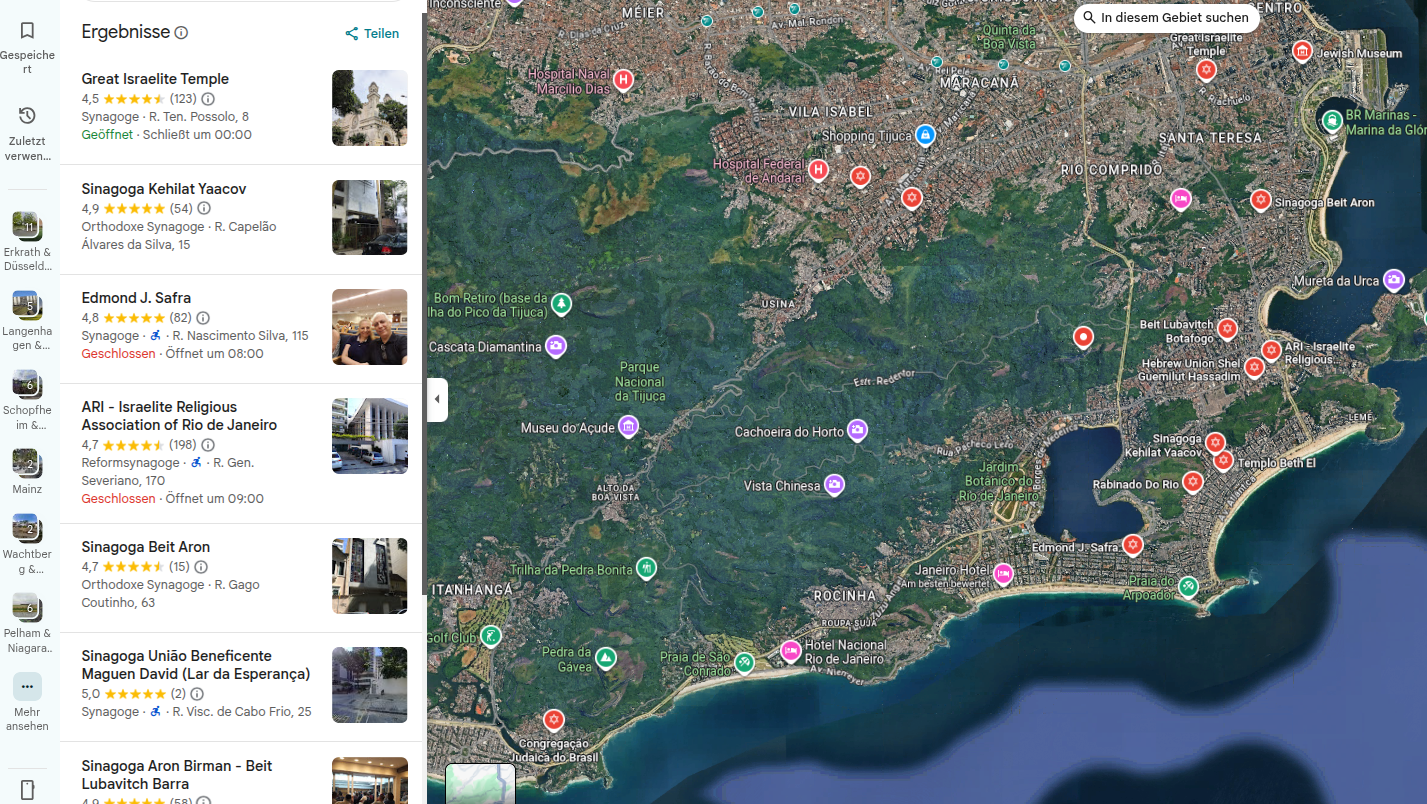Select Rabinado Do Rio map pin
This screenshot has height=804, width=1427.
coord(1192,482)
